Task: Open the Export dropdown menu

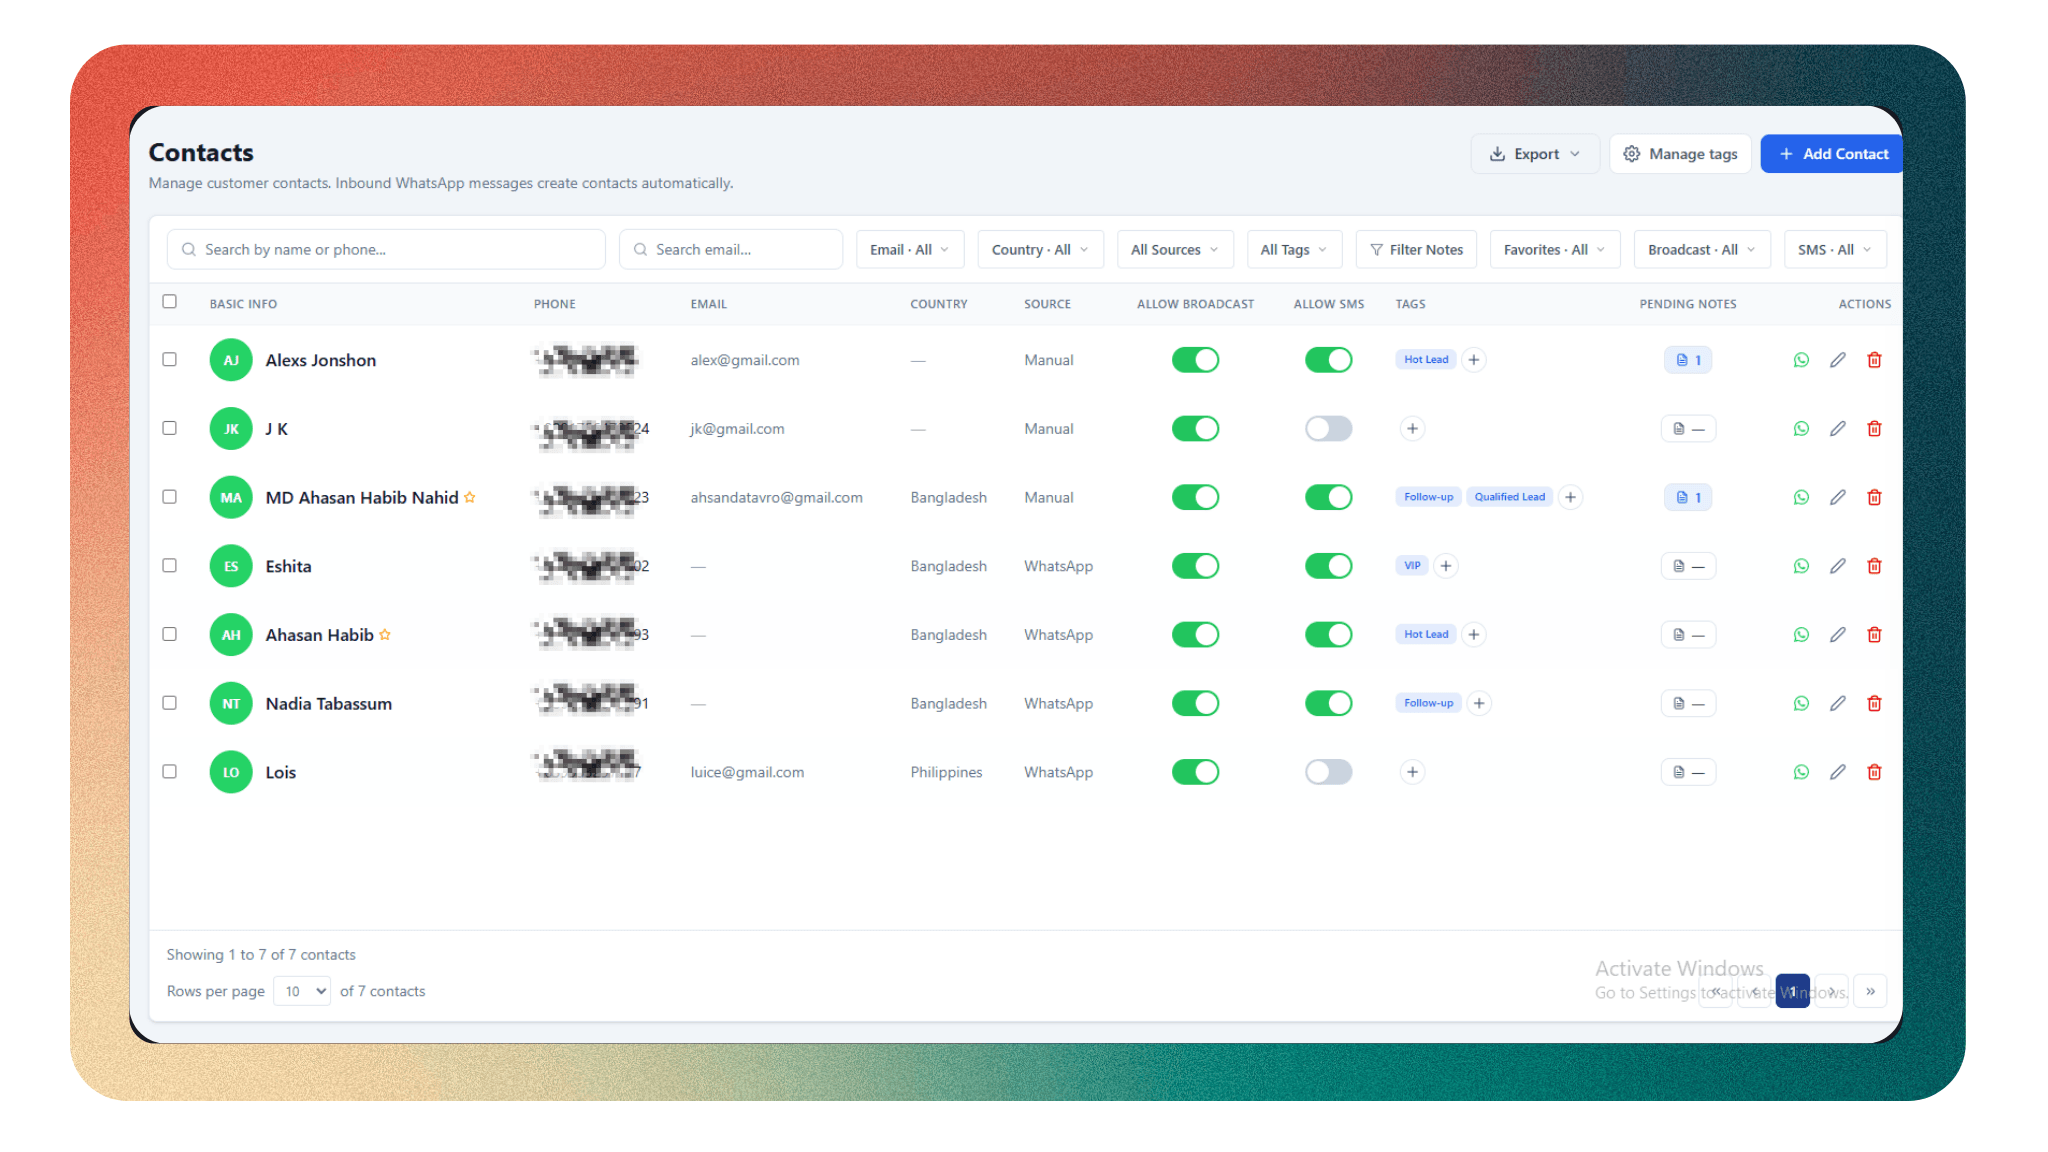Action: coord(1535,154)
